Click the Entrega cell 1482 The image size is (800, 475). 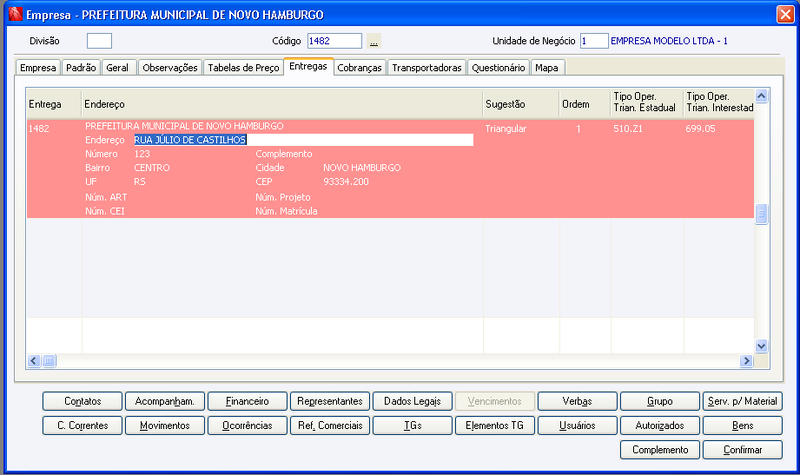pyautogui.click(x=39, y=129)
